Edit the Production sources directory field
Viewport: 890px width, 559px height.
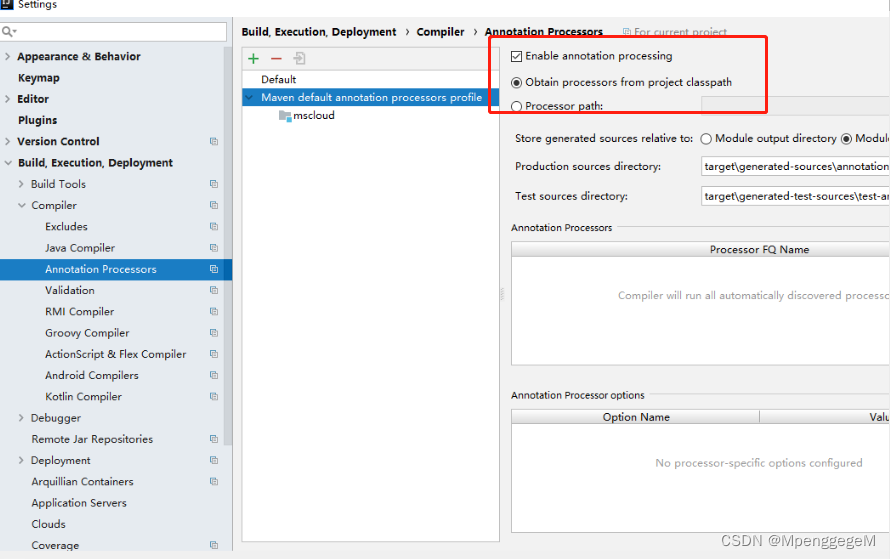coord(795,166)
